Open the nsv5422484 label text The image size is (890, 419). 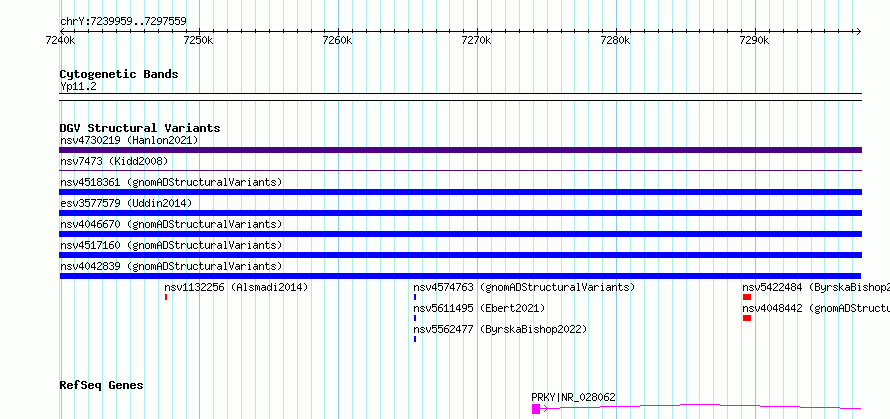pyautogui.click(x=816, y=287)
